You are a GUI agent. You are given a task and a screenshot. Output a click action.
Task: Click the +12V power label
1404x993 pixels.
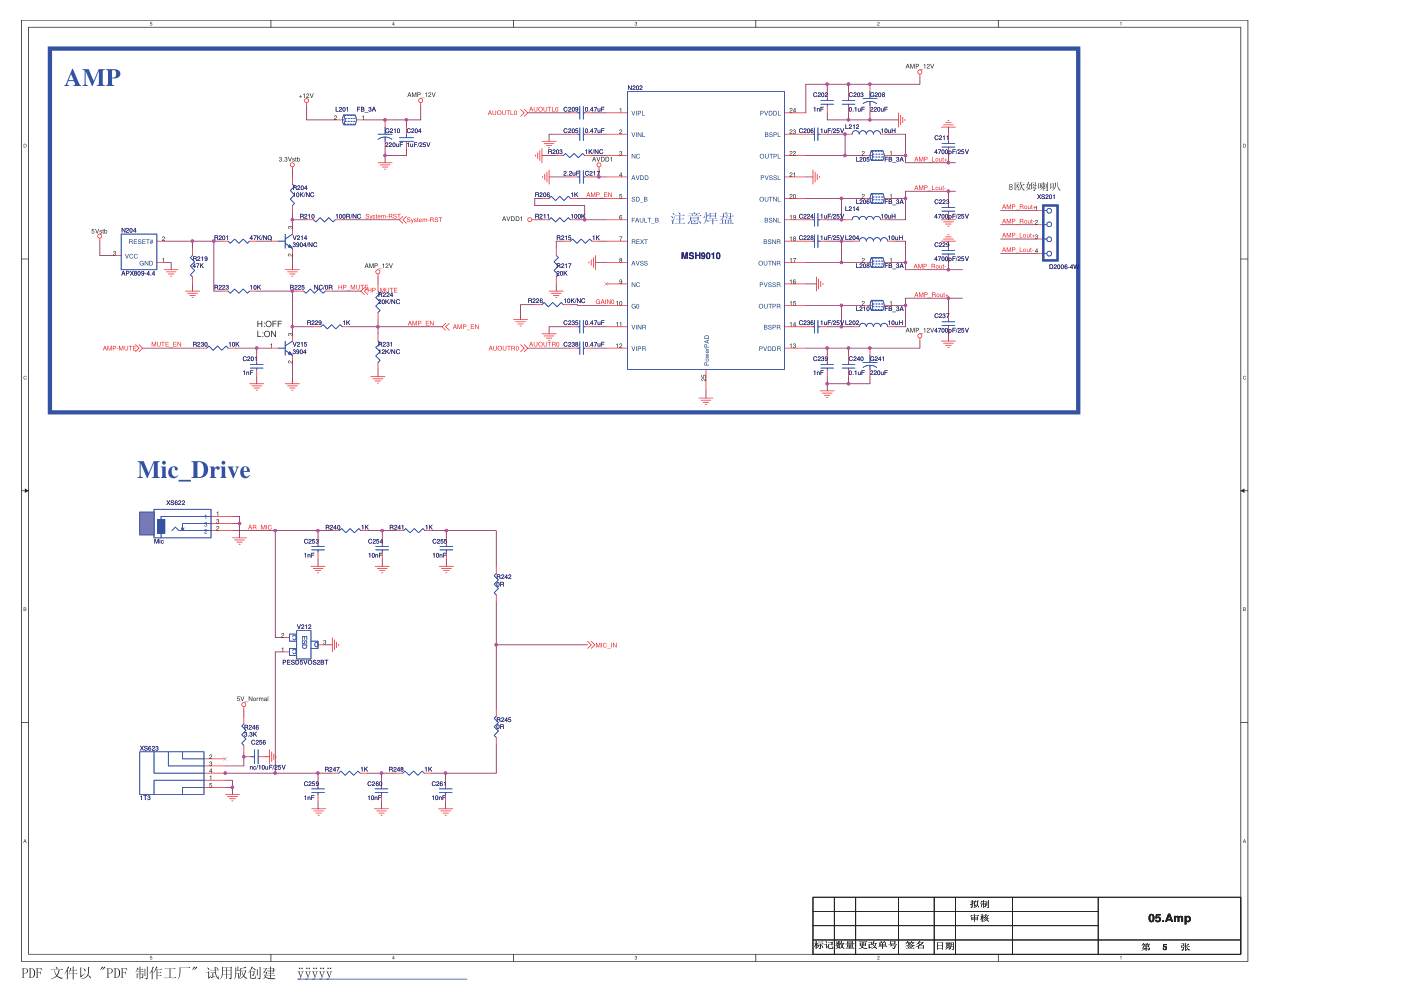[x=306, y=96]
